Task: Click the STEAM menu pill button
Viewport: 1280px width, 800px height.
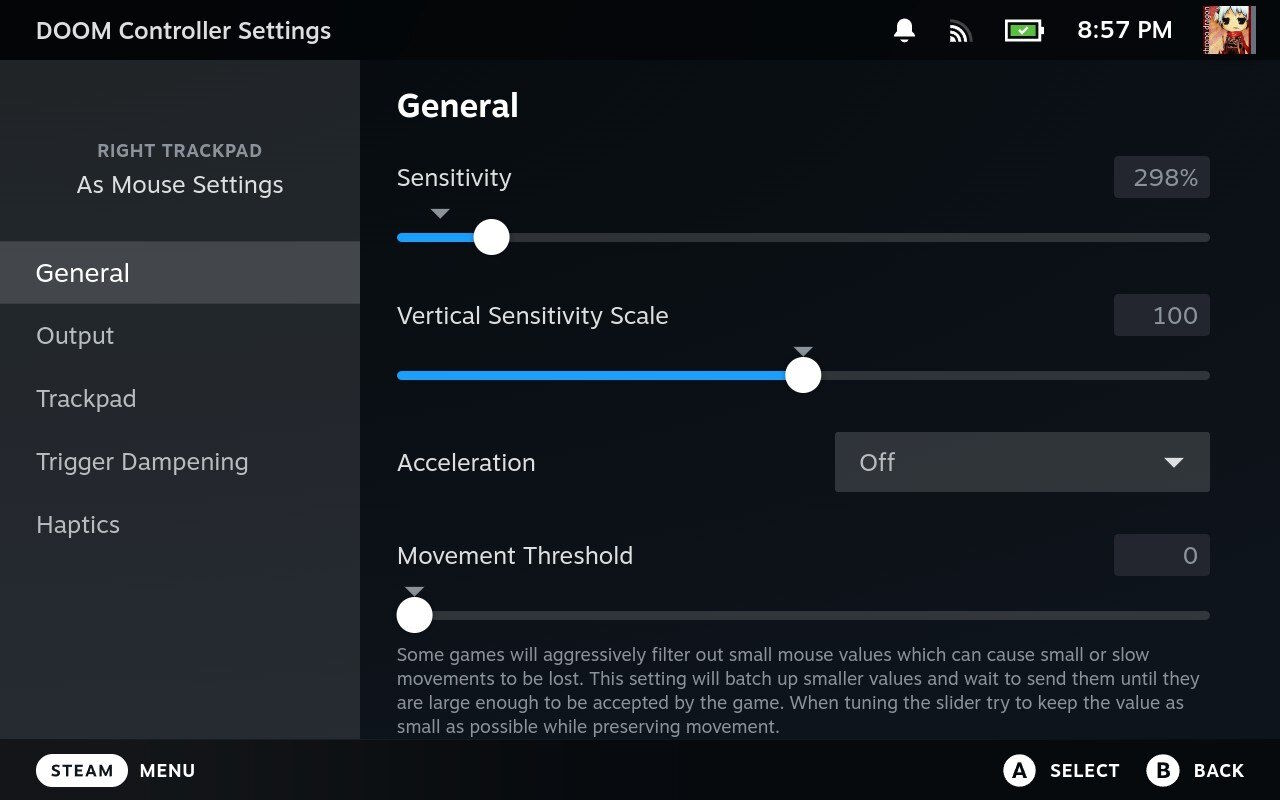Action: point(82,770)
